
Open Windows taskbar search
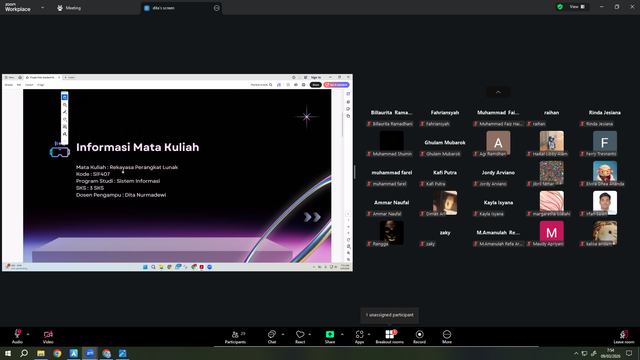tap(24, 353)
